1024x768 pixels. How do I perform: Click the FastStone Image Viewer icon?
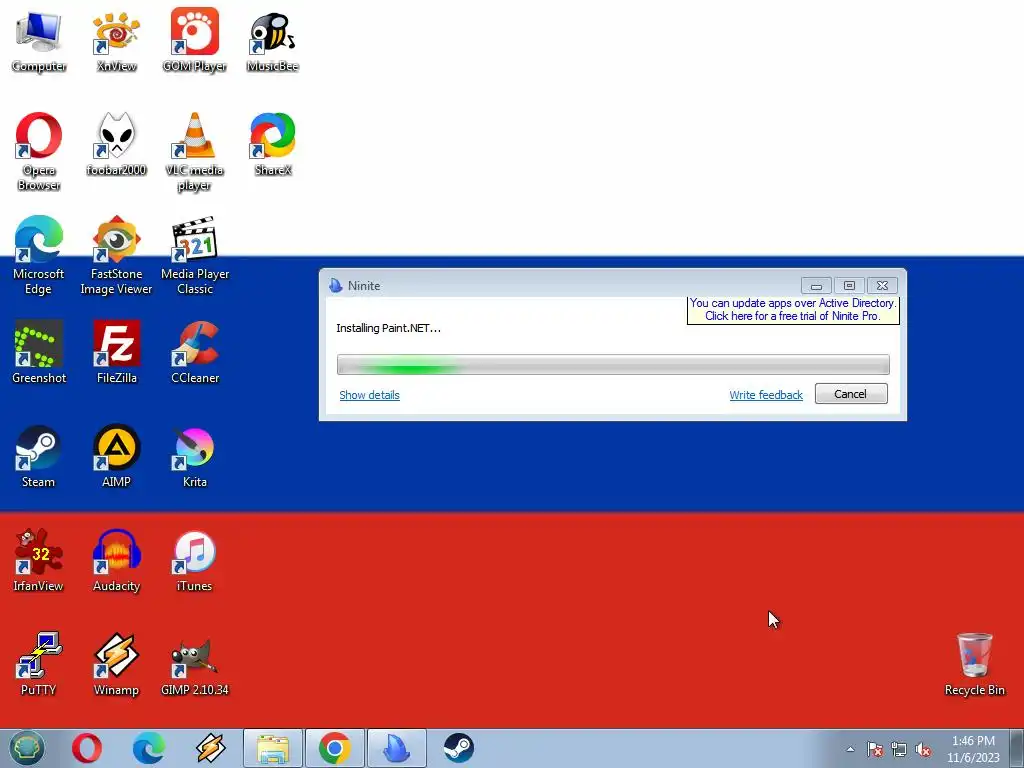tap(116, 255)
